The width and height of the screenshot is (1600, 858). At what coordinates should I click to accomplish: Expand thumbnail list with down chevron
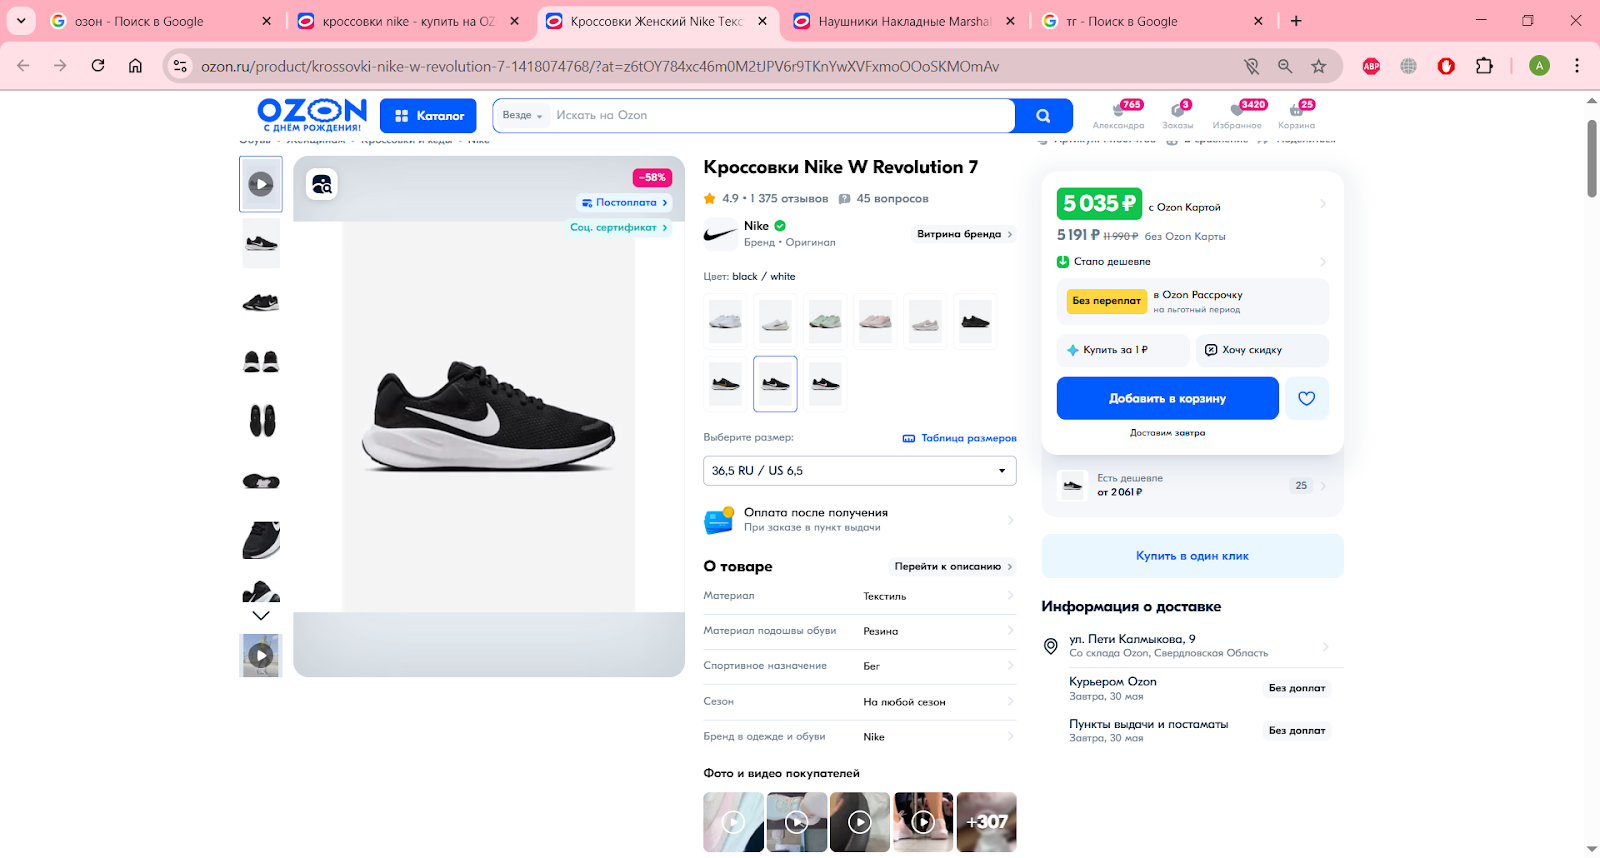pyautogui.click(x=261, y=615)
